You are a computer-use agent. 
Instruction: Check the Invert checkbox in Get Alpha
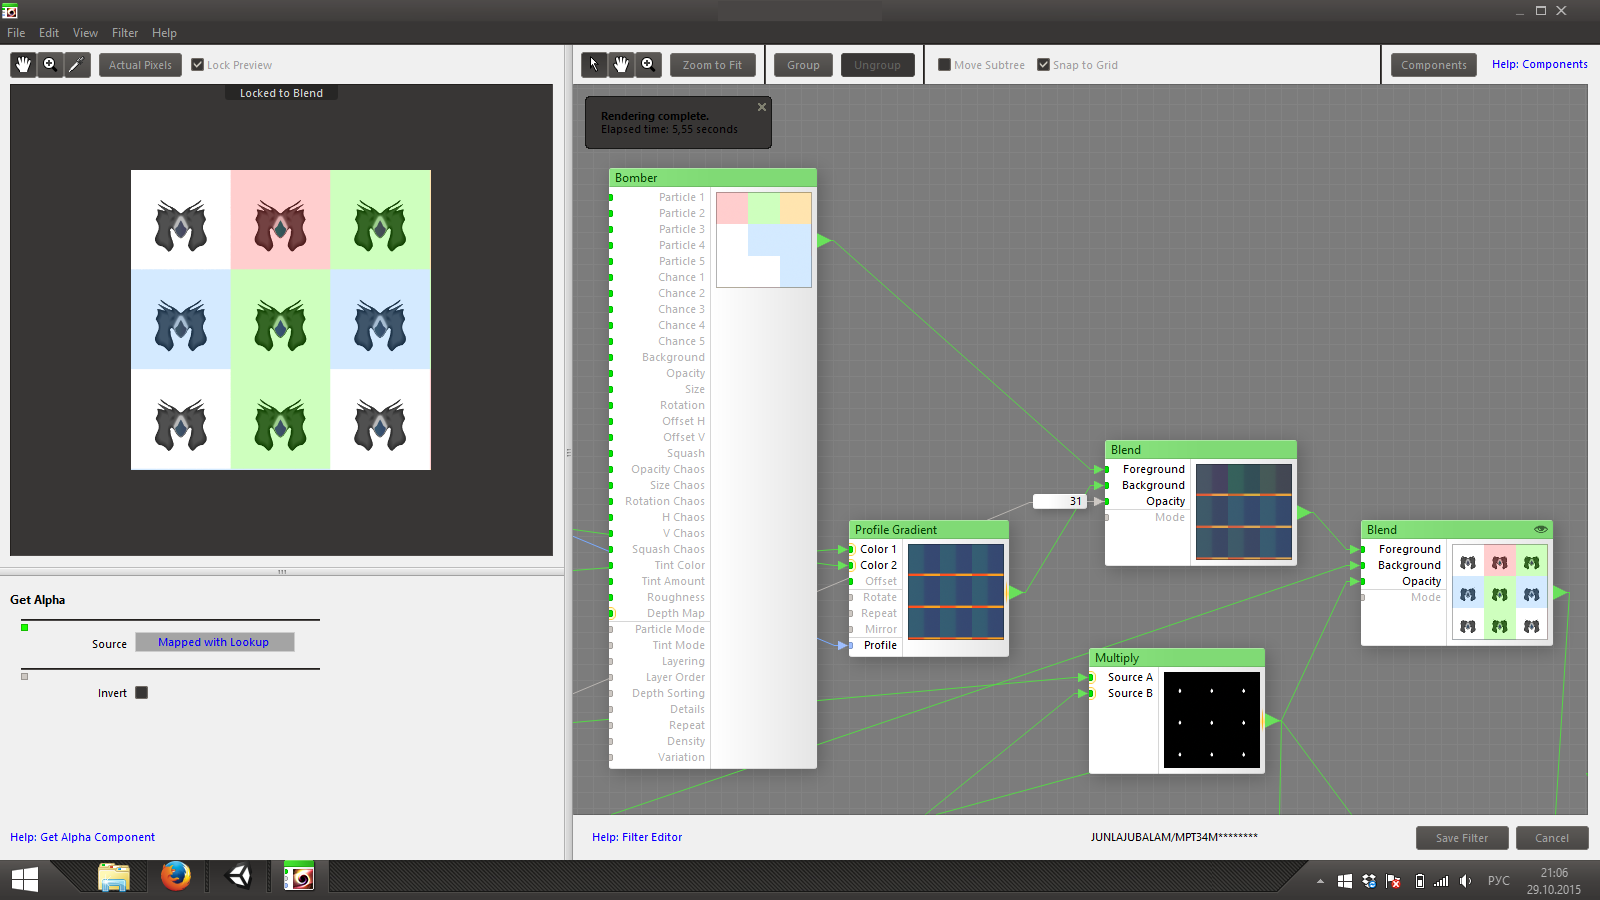click(x=142, y=693)
